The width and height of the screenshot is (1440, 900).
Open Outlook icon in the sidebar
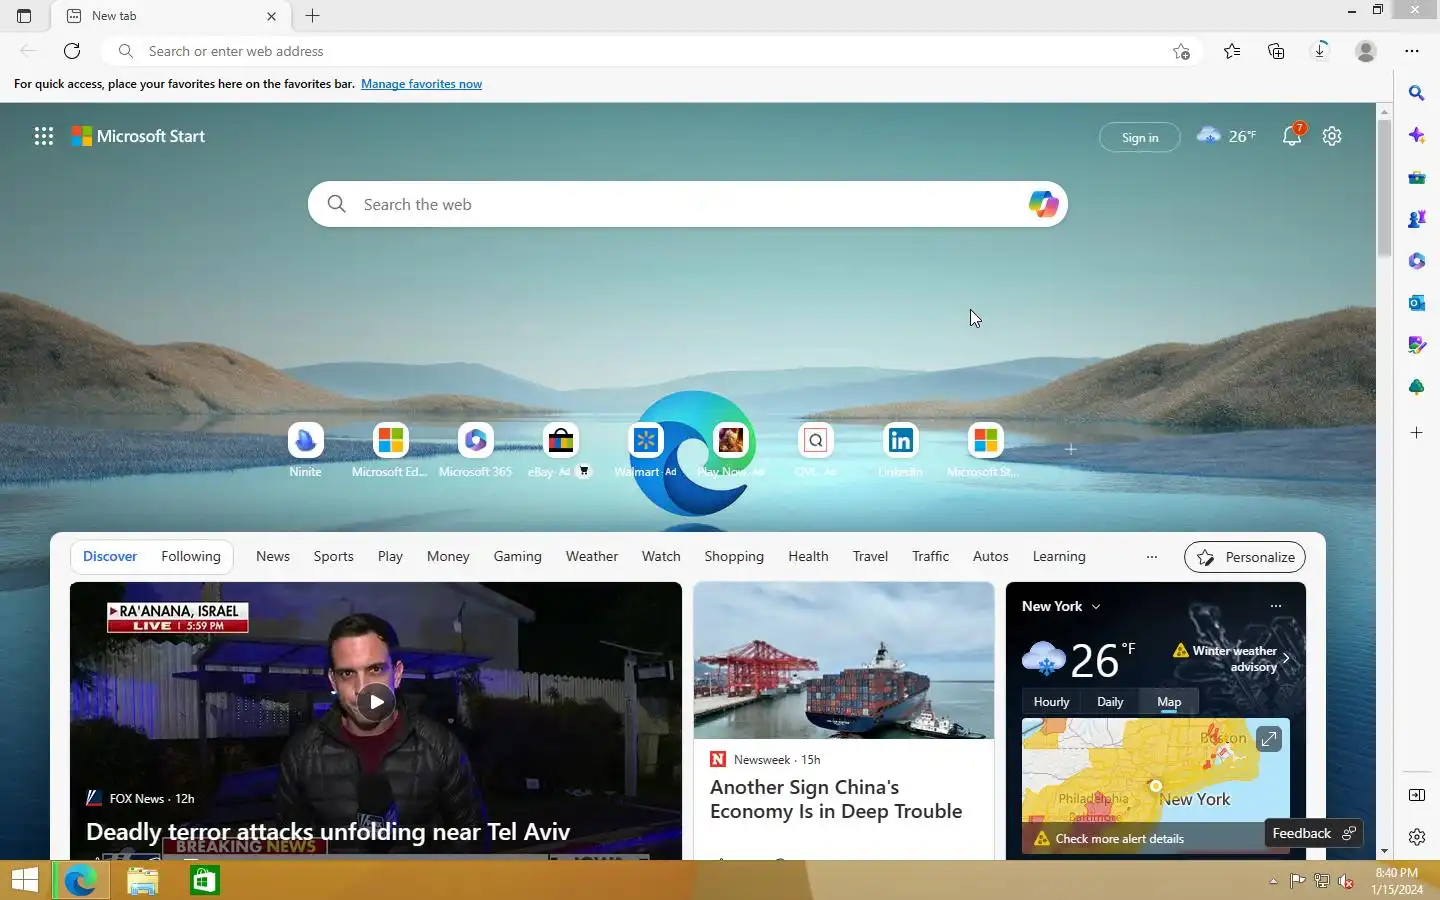pyautogui.click(x=1416, y=303)
